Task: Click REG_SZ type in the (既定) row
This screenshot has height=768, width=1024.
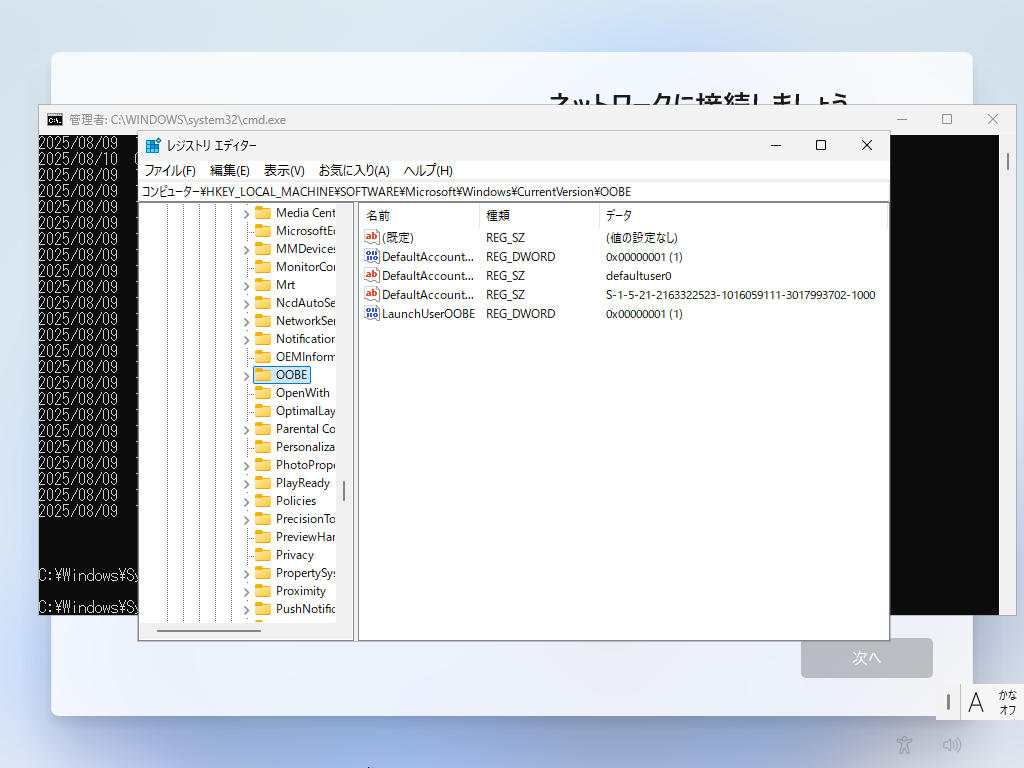Action: pyautogui.click(x=505, y=238)
